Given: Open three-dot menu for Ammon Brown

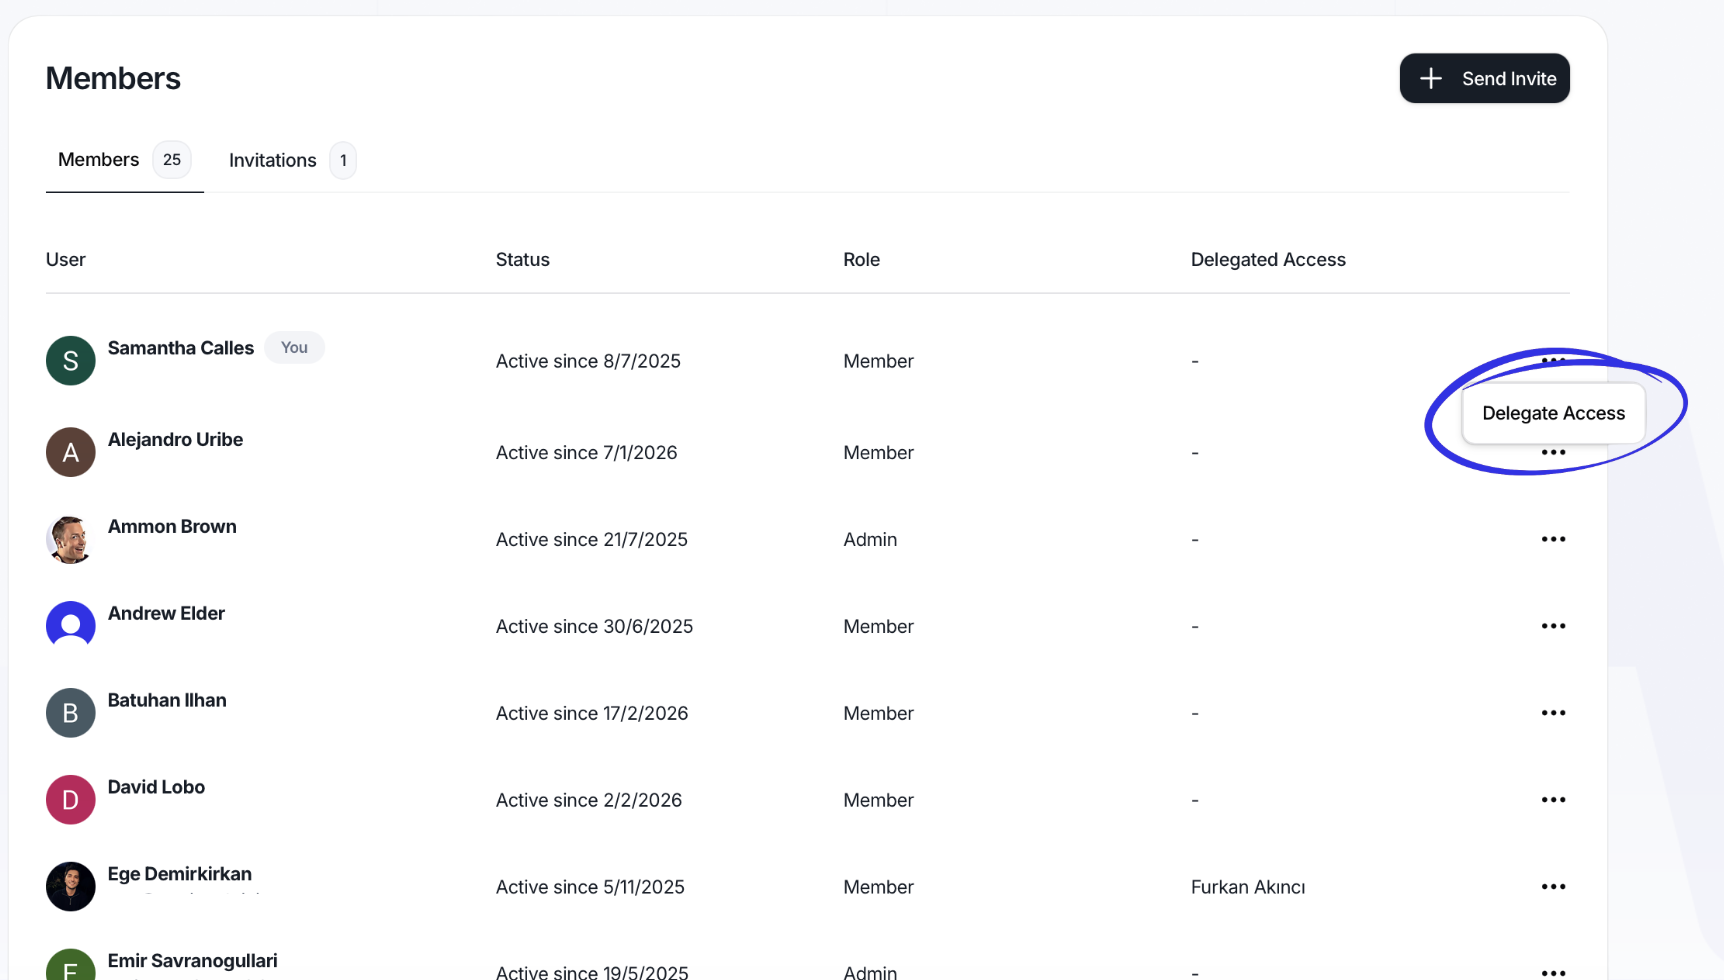Looking at the screenshot, I should [x=1553, y=539].
